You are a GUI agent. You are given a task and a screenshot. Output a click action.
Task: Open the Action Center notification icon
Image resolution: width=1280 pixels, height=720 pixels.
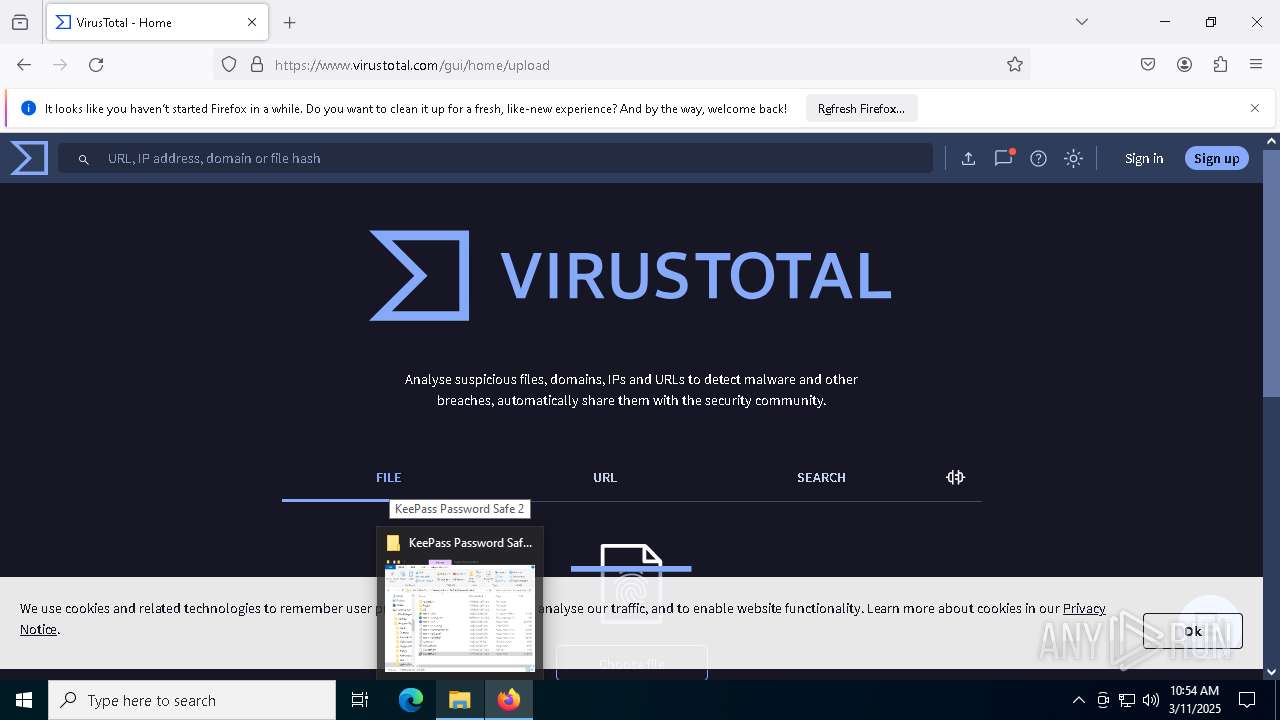click(1247, 700)
